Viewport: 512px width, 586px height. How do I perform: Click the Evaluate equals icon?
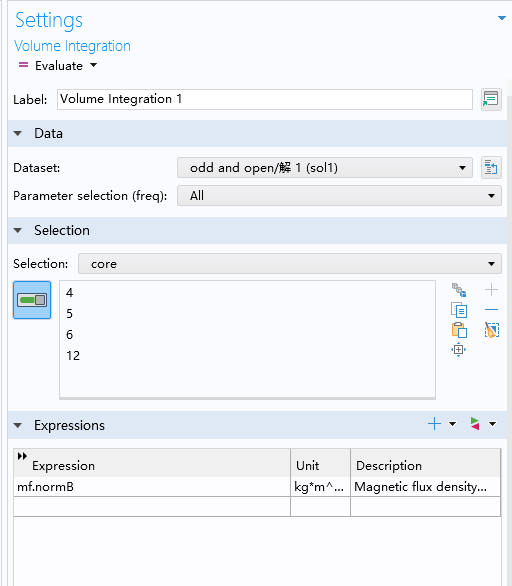[23, 65]
